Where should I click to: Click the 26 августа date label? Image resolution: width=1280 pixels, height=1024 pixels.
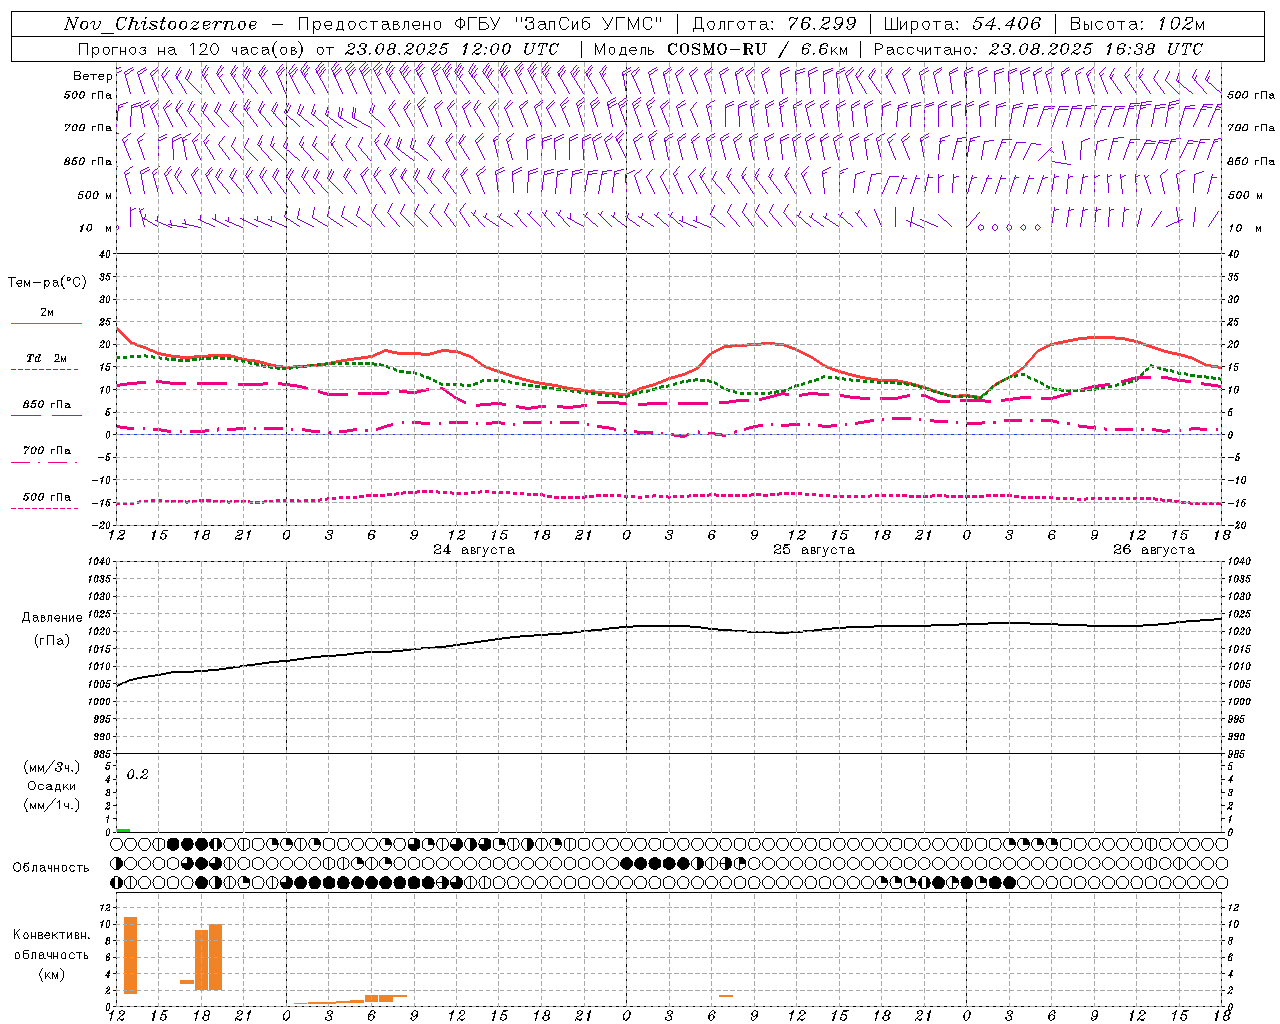(1154, 550)
